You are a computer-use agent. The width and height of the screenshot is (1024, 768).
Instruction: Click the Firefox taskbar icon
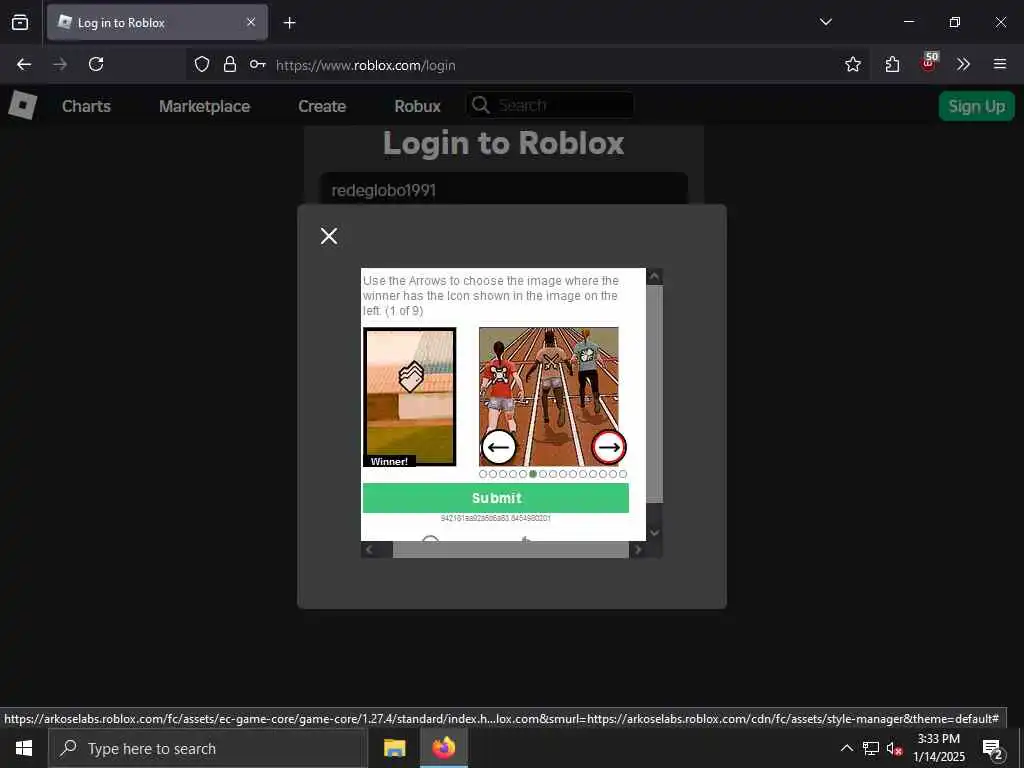(443, 748)
